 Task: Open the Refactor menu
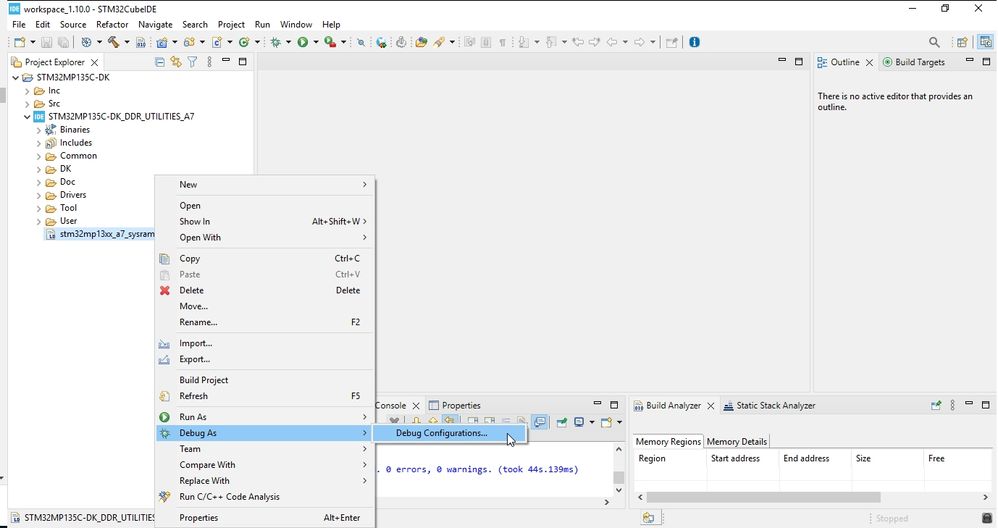pyautogui.click(x=112, y=24)
